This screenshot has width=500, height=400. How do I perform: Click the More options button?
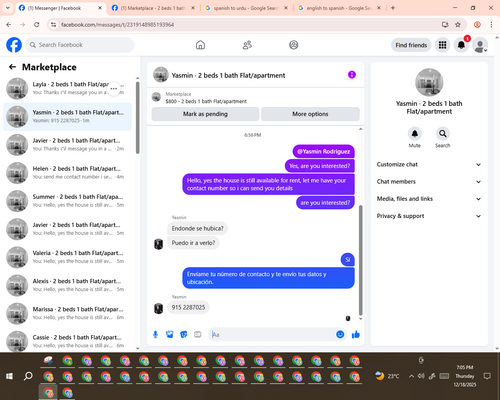click(310, 114)
